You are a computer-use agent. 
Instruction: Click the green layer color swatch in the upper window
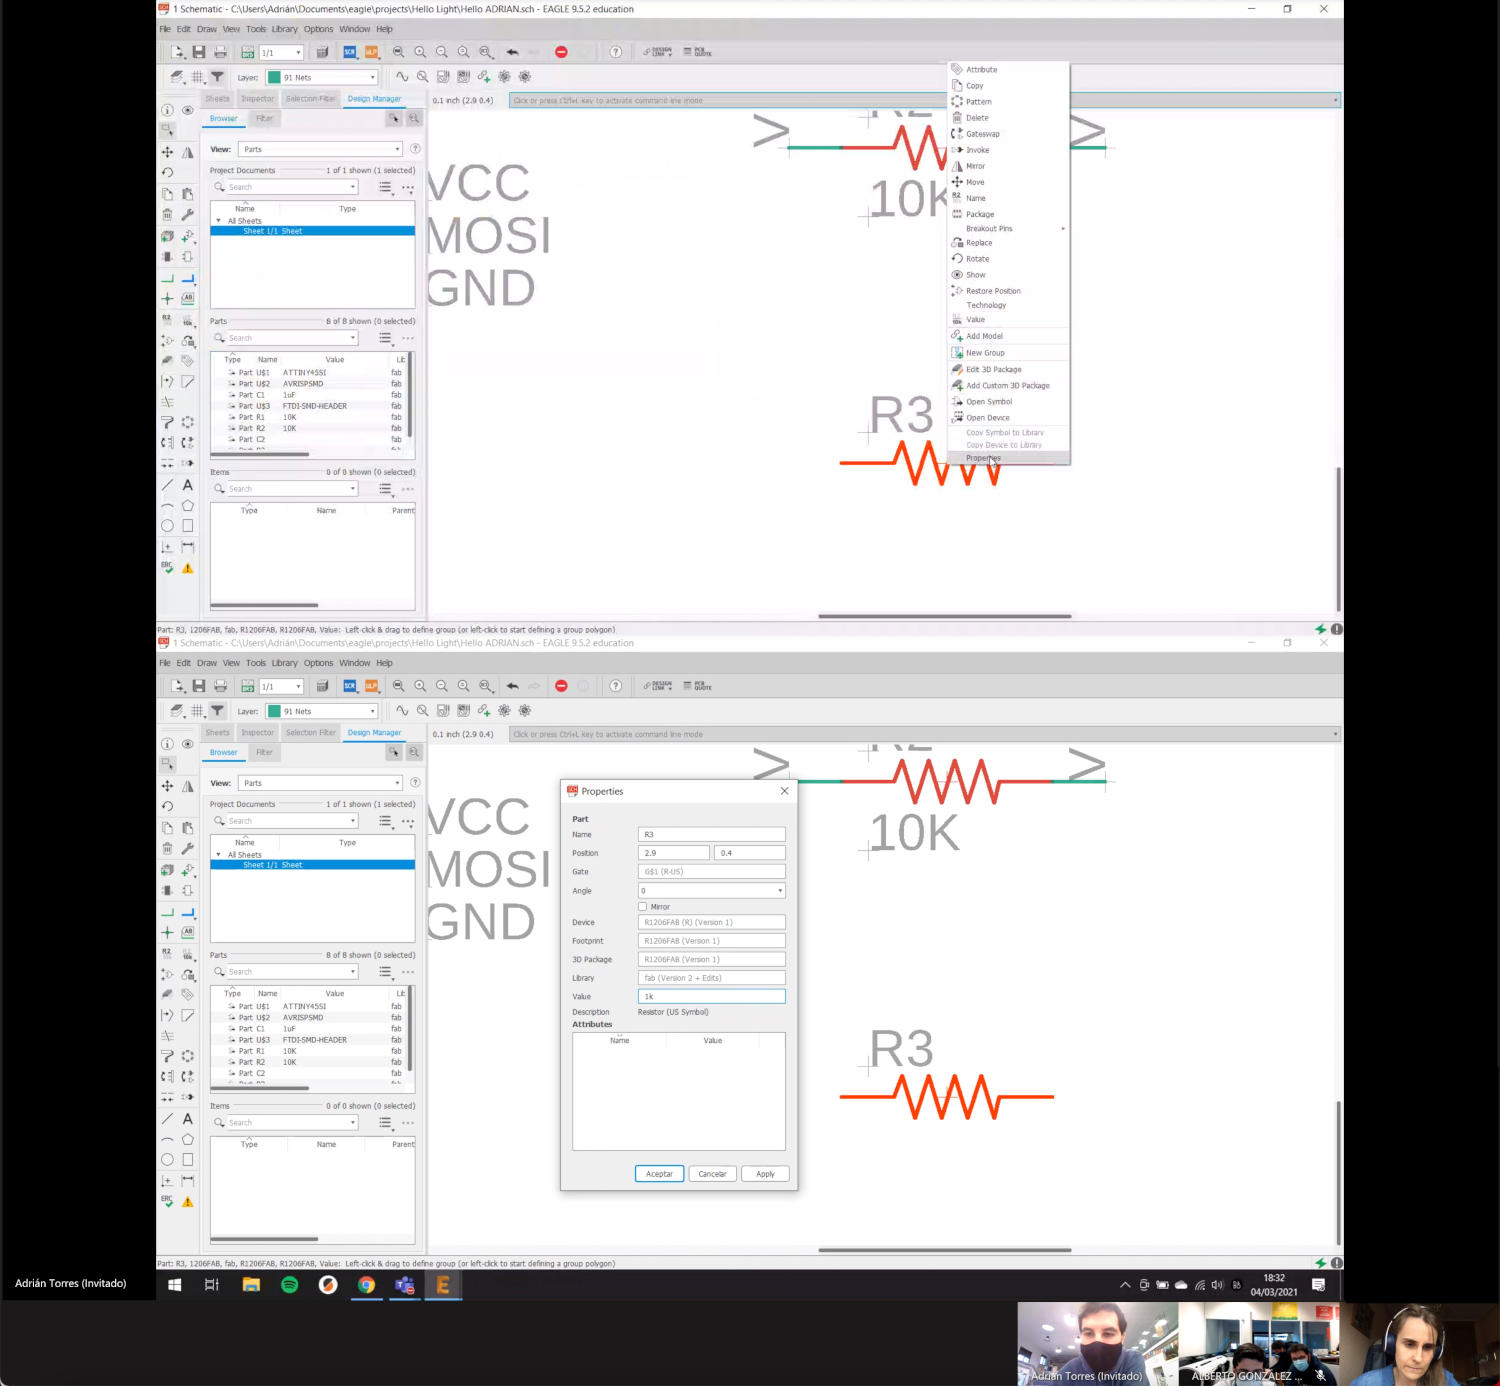pyautogui.click(x=274, y=77)
